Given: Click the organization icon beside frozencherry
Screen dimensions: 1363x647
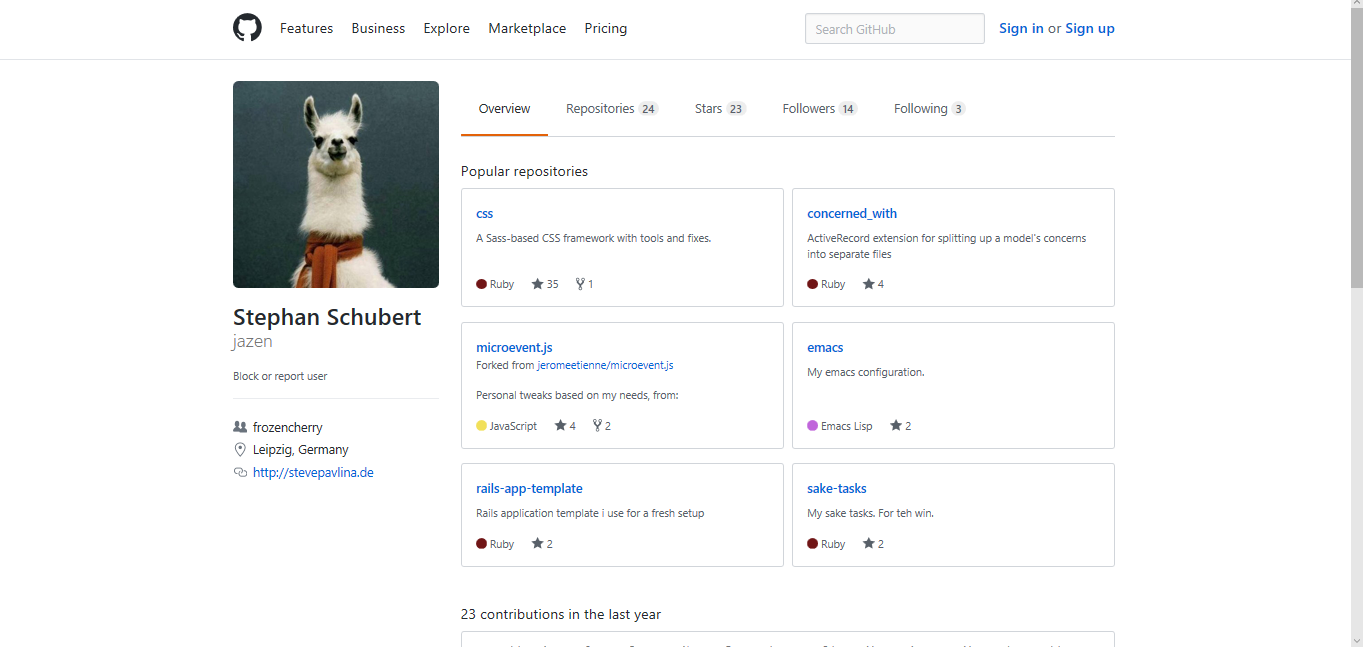Looking at the screenshot, I should pos(240,427).
